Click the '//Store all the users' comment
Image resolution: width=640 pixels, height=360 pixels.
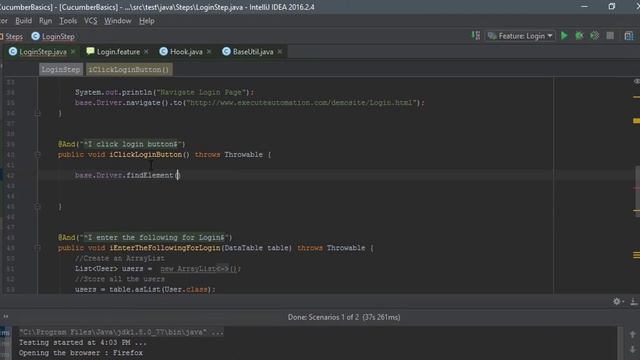point(120,279)
